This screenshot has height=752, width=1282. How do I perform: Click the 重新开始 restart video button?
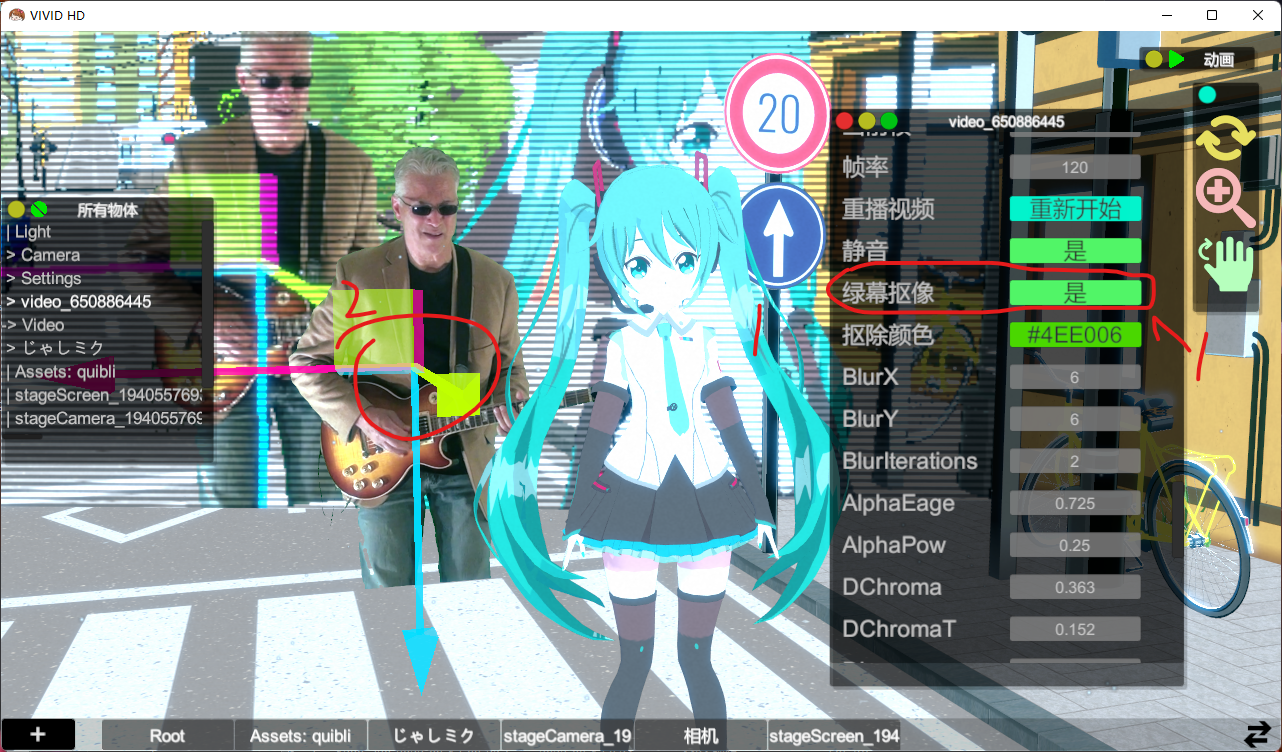[1075, 209]
